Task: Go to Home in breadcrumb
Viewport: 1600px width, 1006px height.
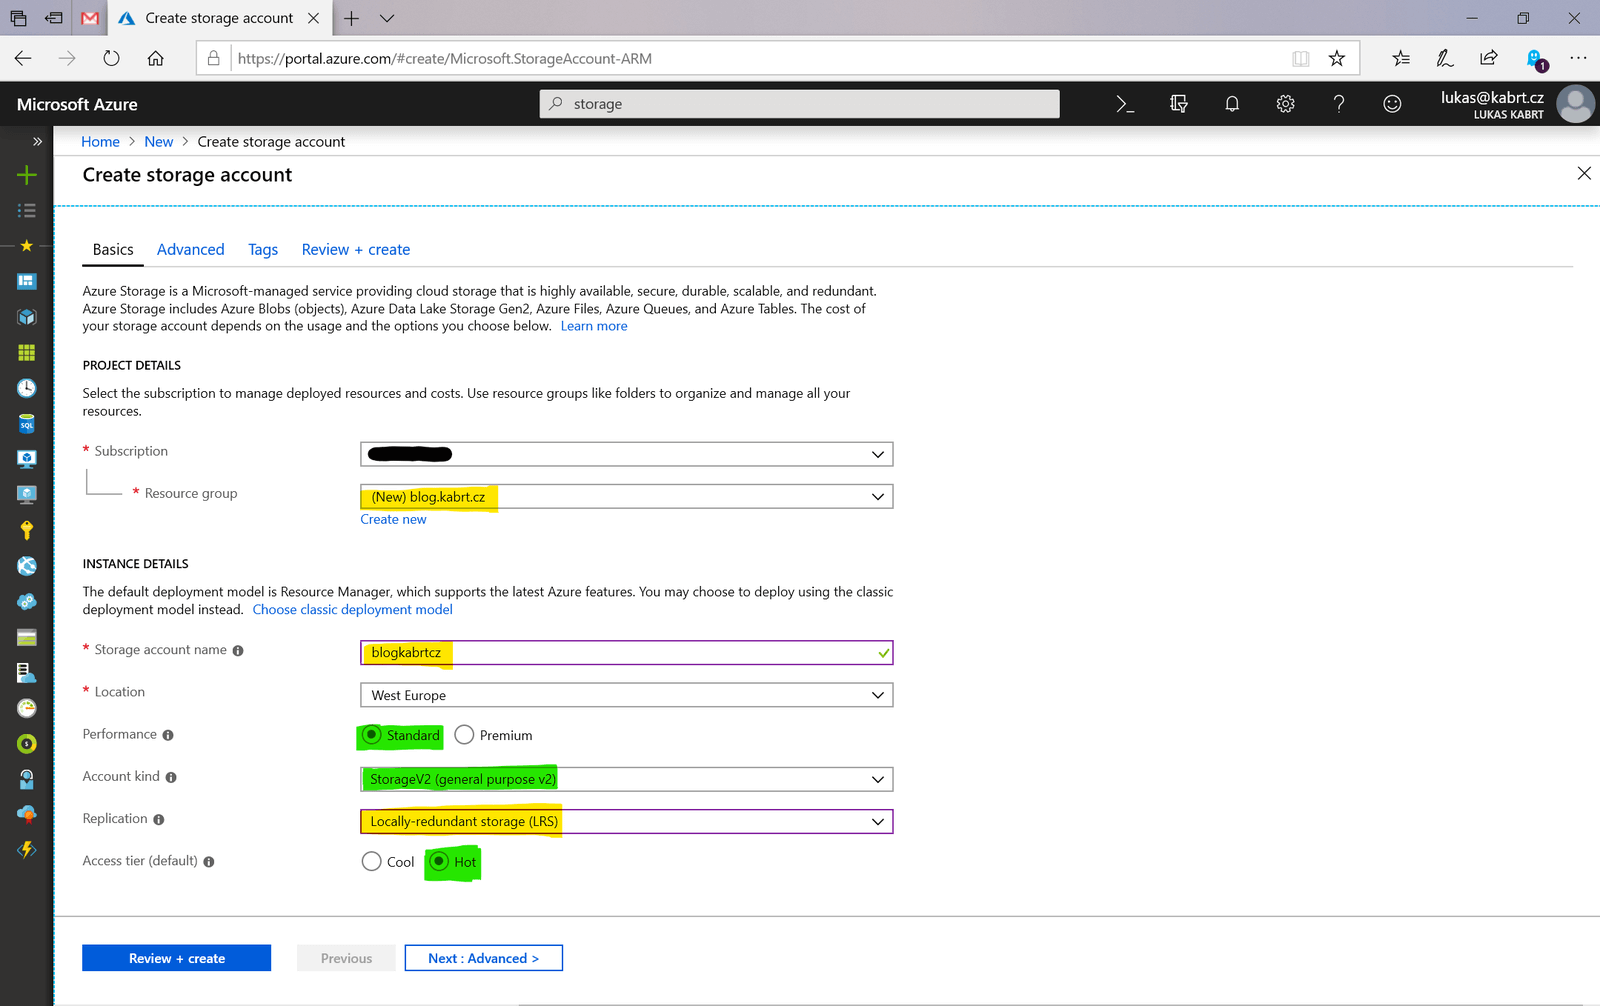Action: (x=100, y=142)
